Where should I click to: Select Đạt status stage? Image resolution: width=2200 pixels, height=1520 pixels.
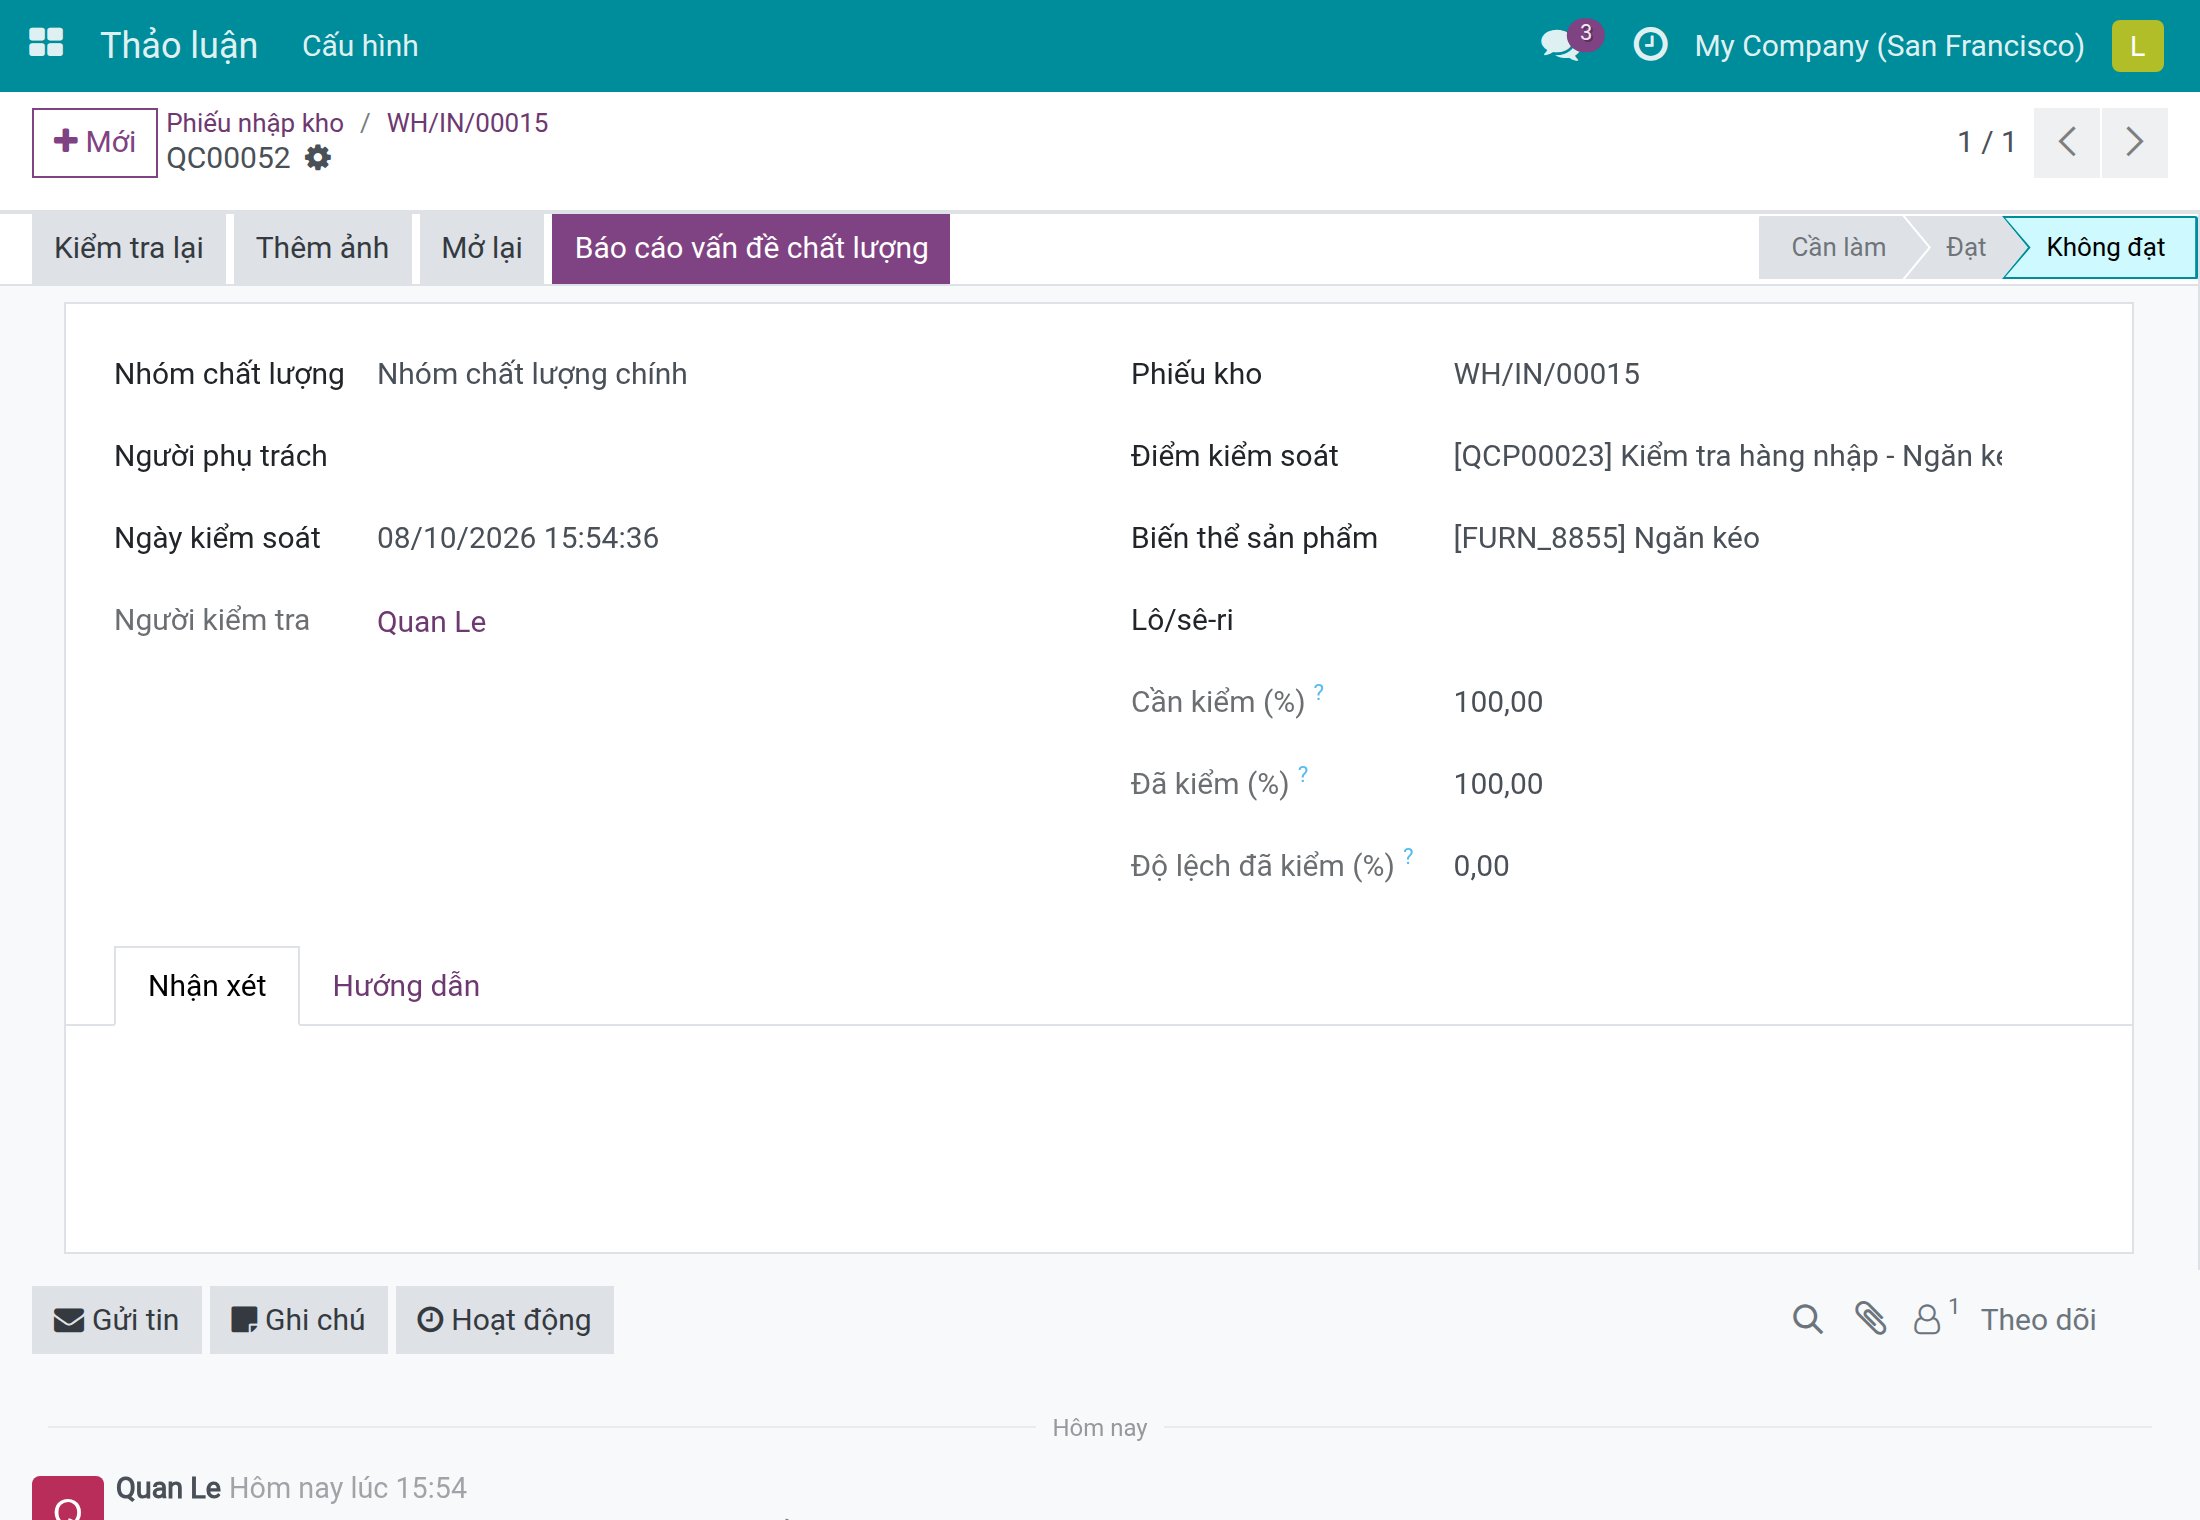coord(1964,247)
